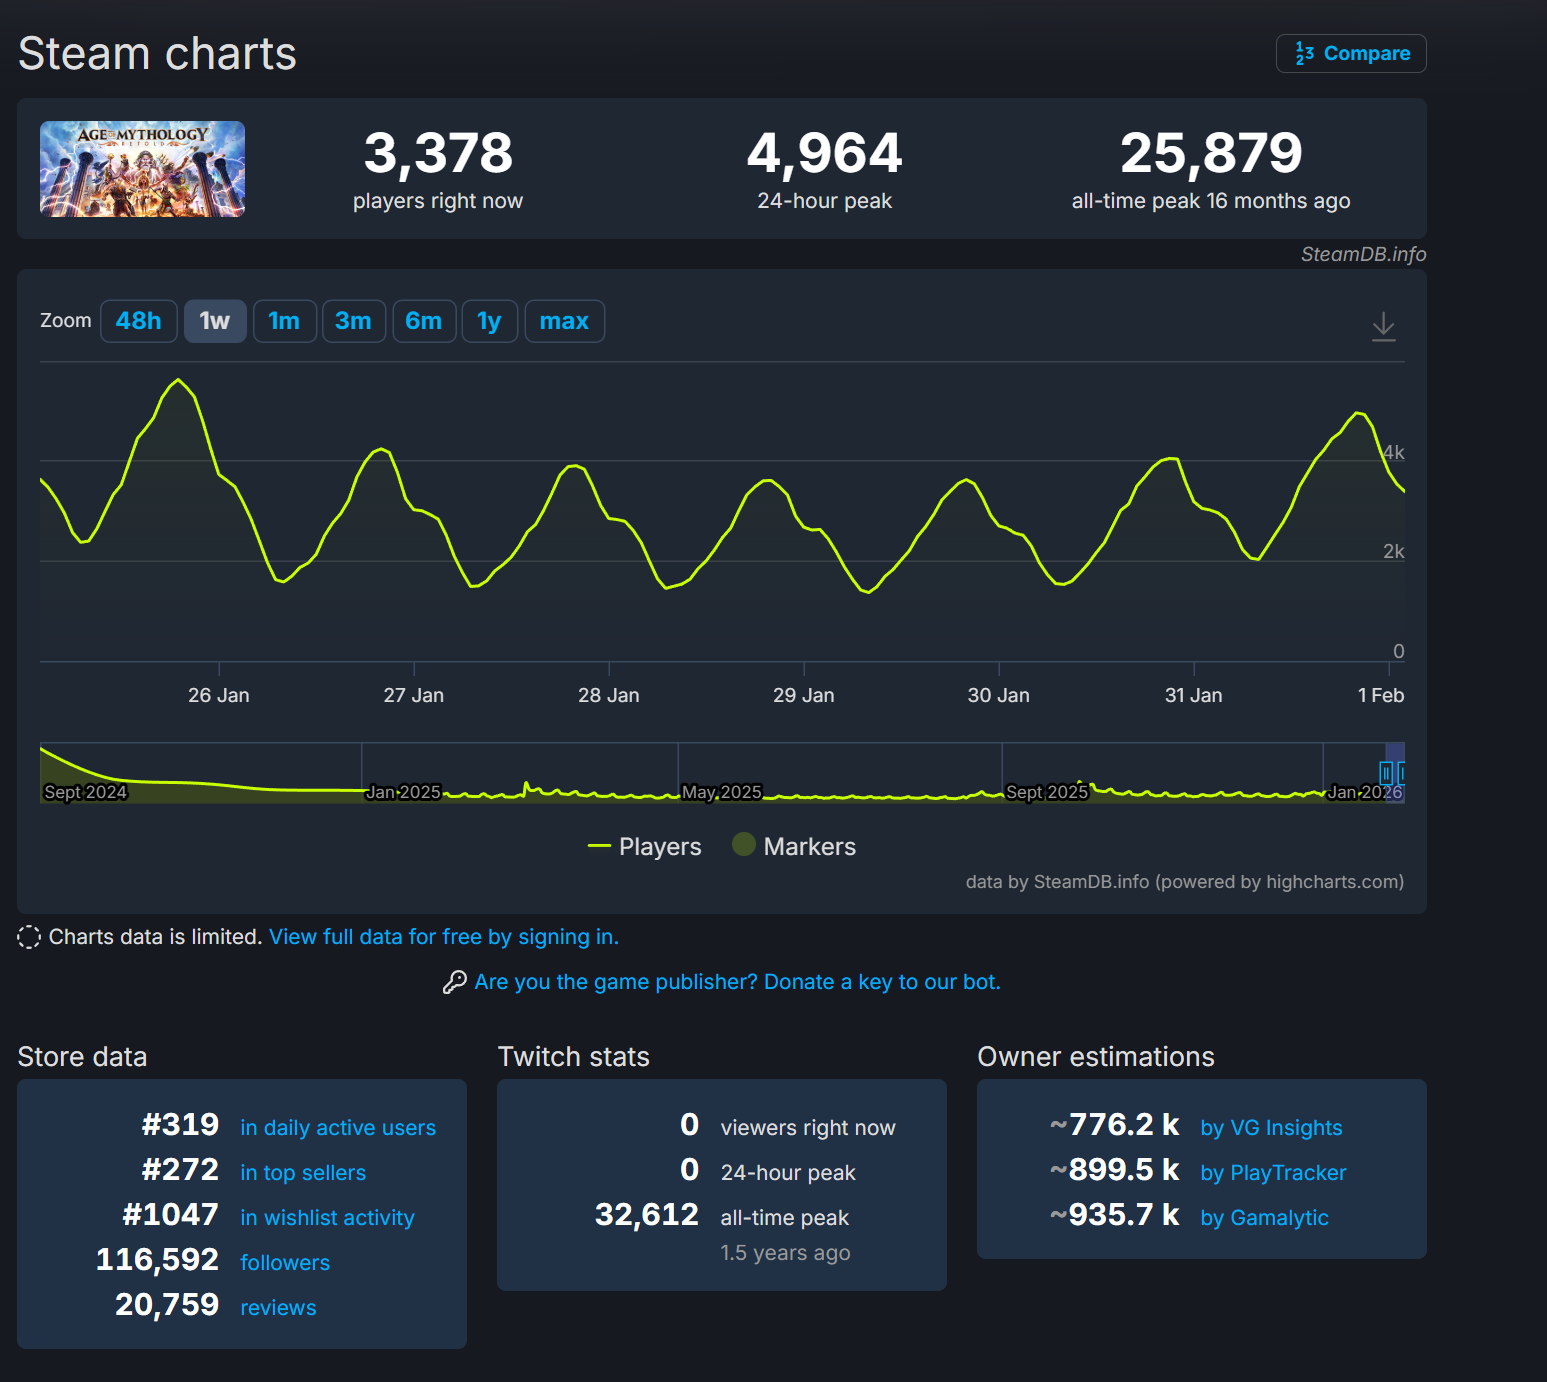Open the sign-in link for full data
Image resolution: width=1547 pixels, height=1382 pixels.
click(444, 937)
